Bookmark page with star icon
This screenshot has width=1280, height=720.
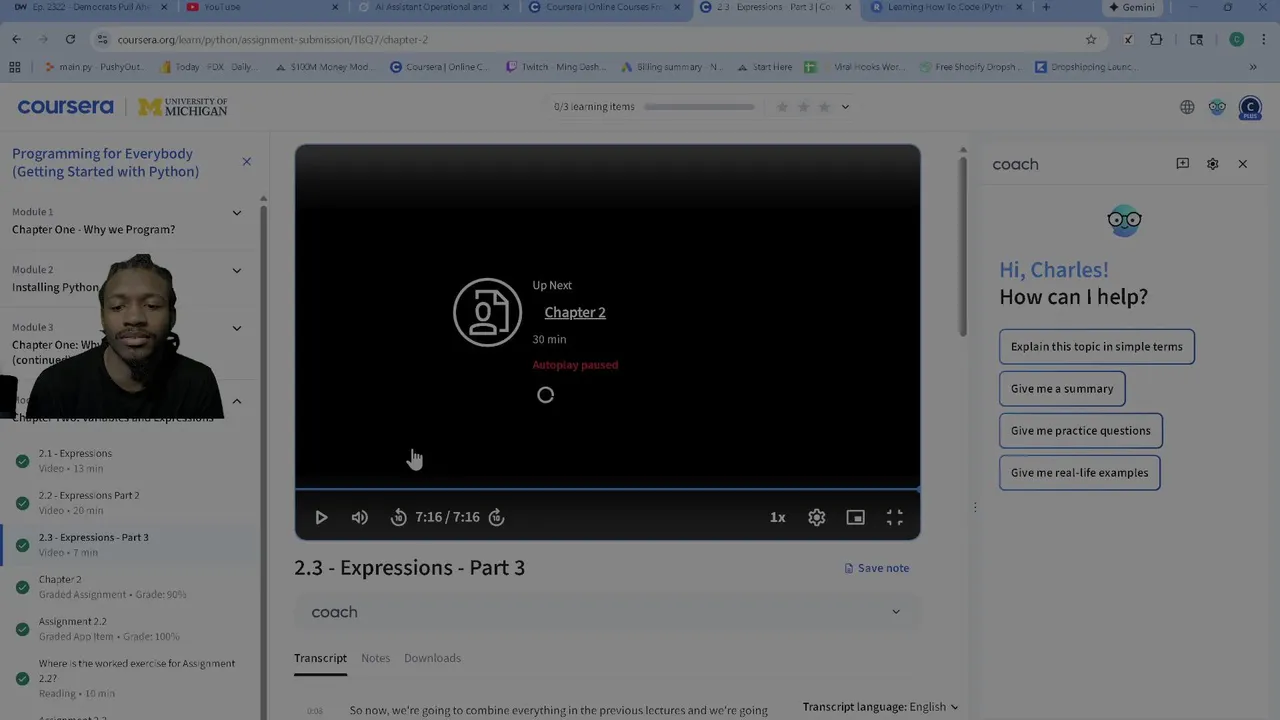[x=1091, y=39]
